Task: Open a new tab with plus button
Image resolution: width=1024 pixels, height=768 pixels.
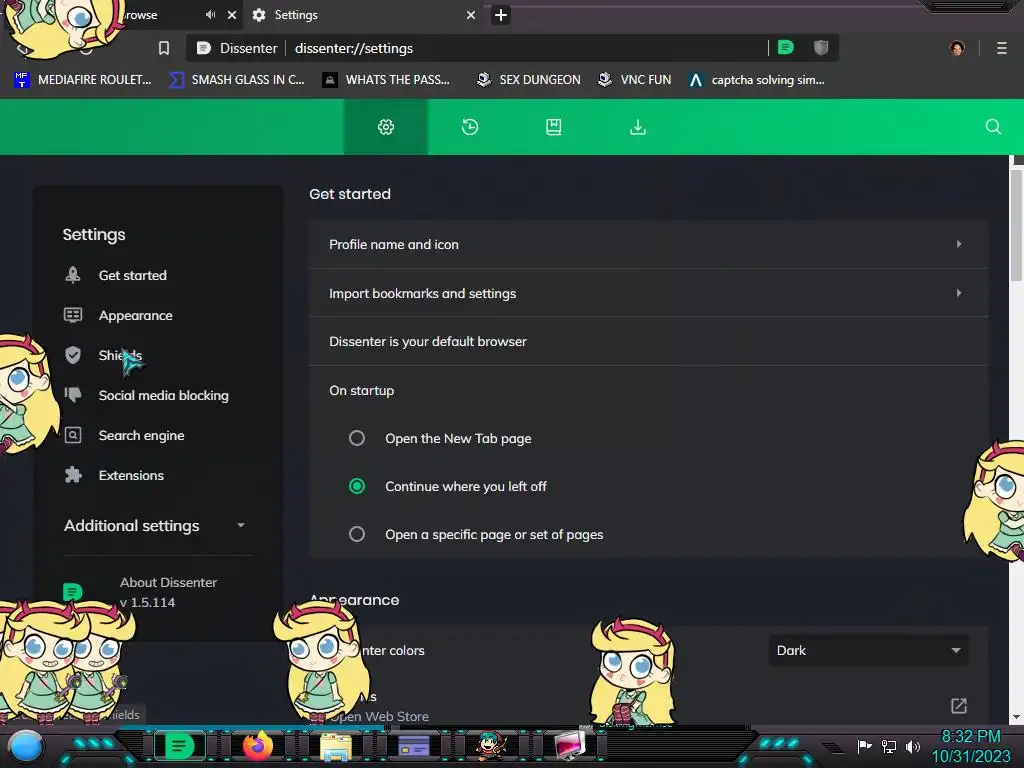Action: click(x=500, y=15)
